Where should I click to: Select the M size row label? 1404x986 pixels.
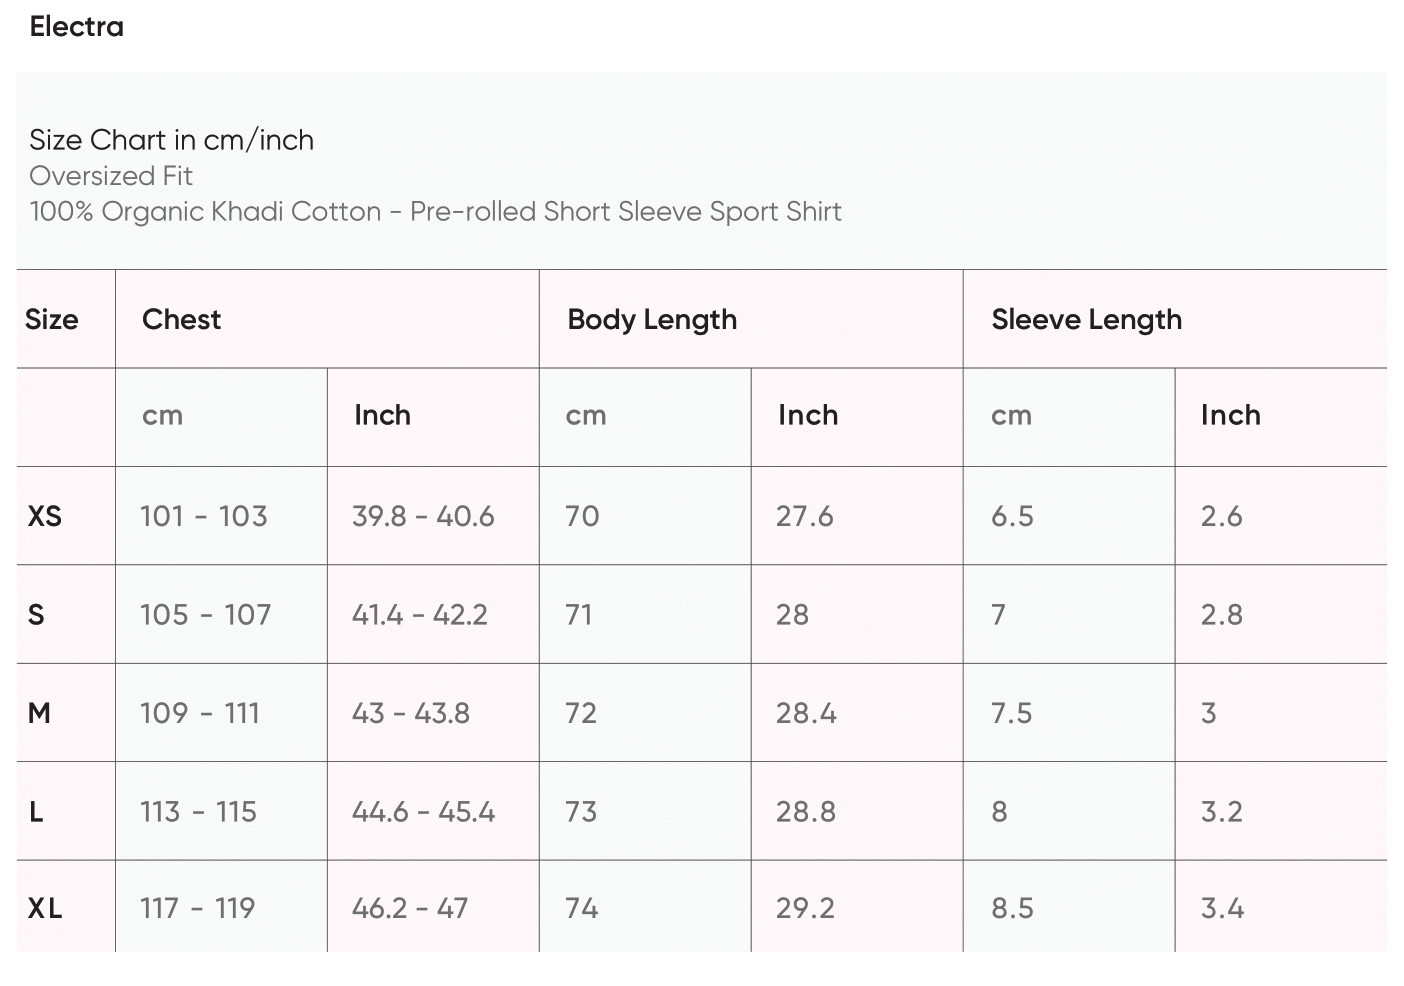(40, 713)
